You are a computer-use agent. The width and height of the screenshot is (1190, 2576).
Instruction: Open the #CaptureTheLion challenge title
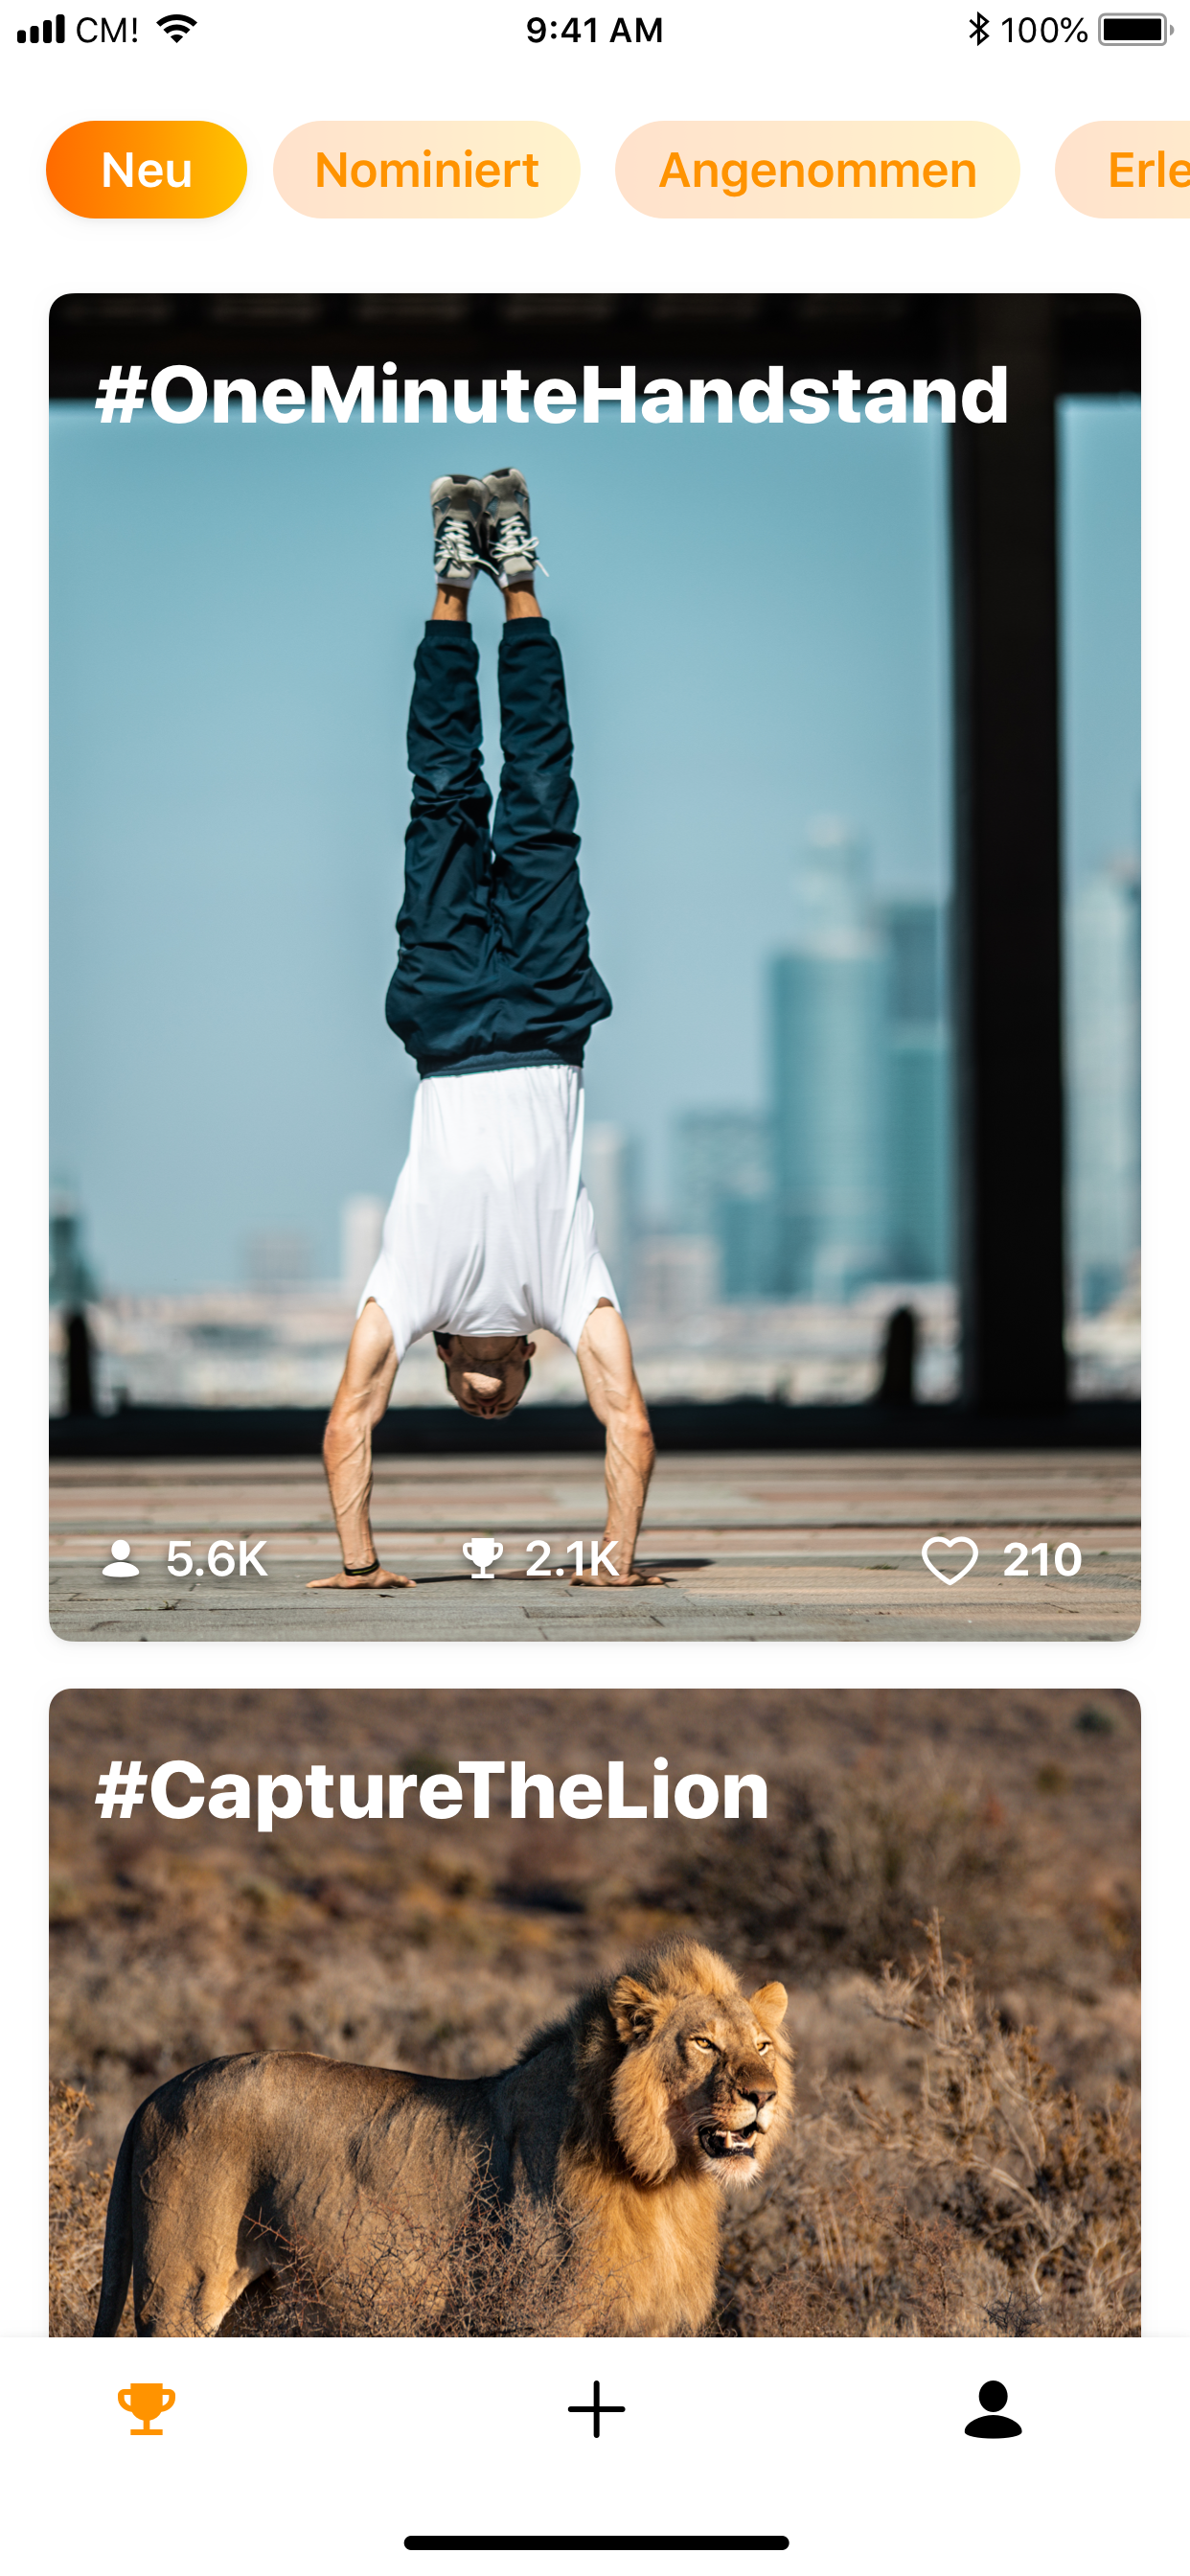(432, 1792)
